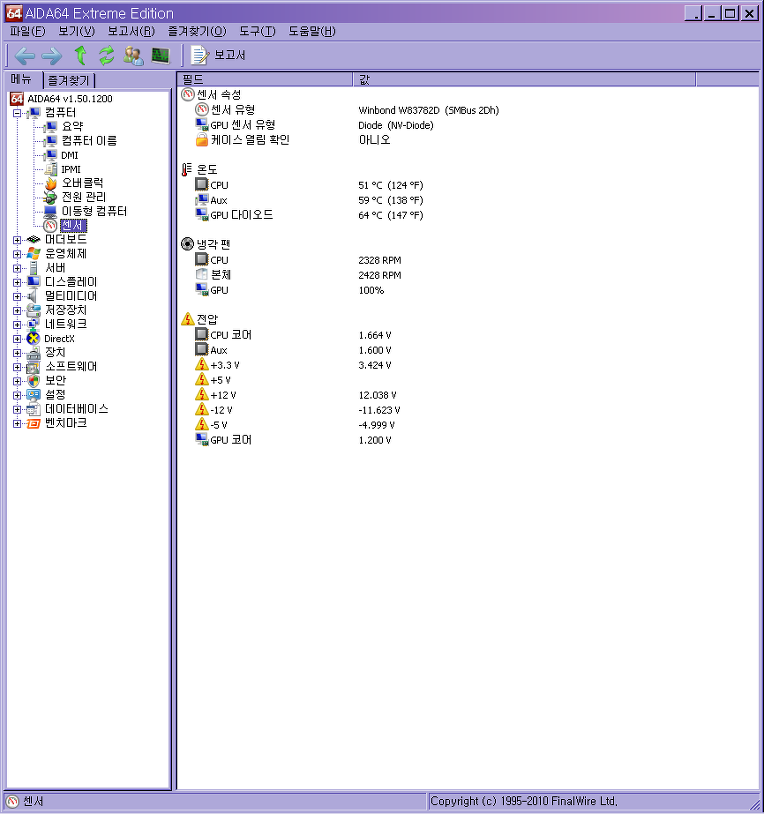The width and height of the screenshot is (764, 814).
Task: Click the green monitor chip toolbar icon
Action: (160, 55)
